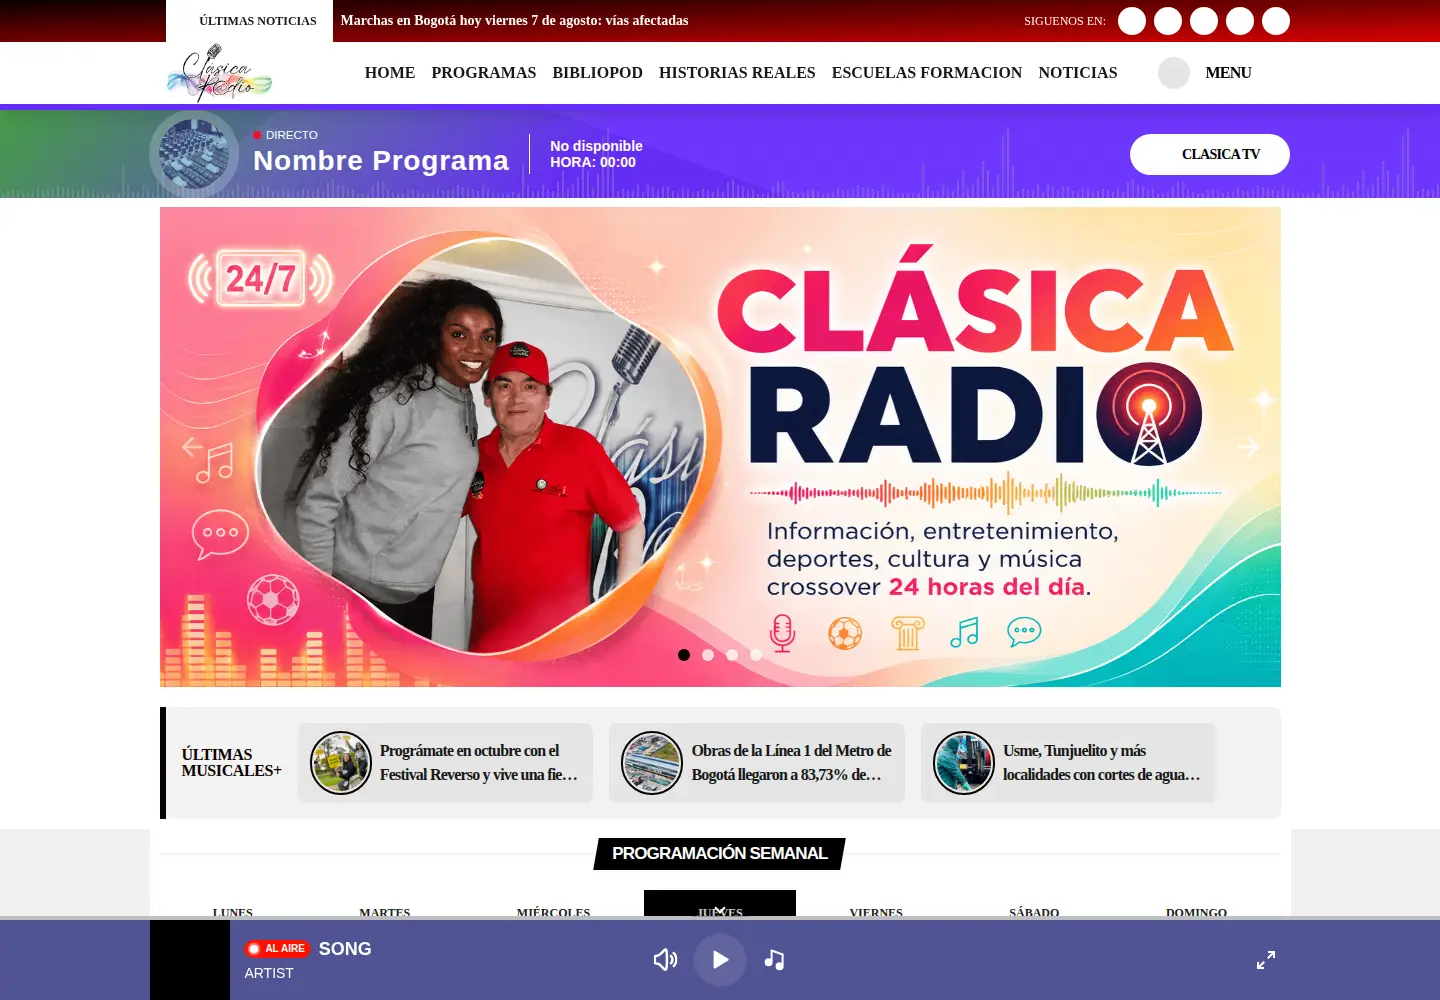Viewport: 1440px width, 1000px height.
Task: Select the VIERNES schedule tab
Action: coord(876,912)
